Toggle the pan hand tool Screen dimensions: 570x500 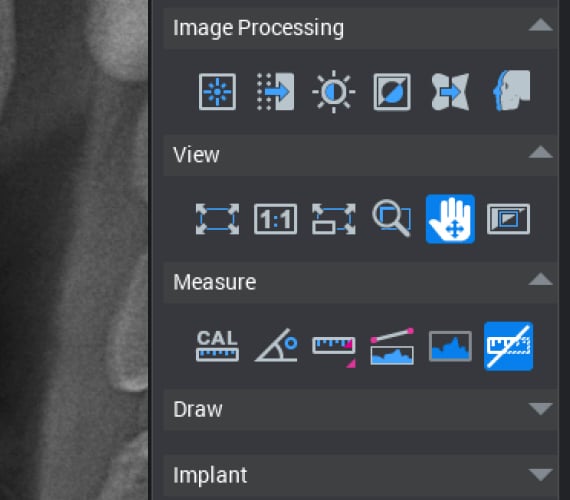pos(450,219)
